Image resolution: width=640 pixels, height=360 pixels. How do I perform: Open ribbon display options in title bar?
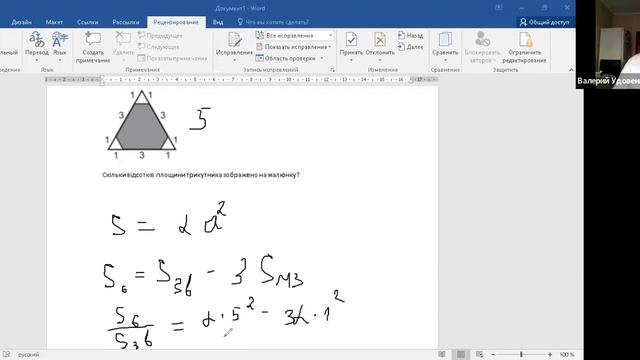499,8
